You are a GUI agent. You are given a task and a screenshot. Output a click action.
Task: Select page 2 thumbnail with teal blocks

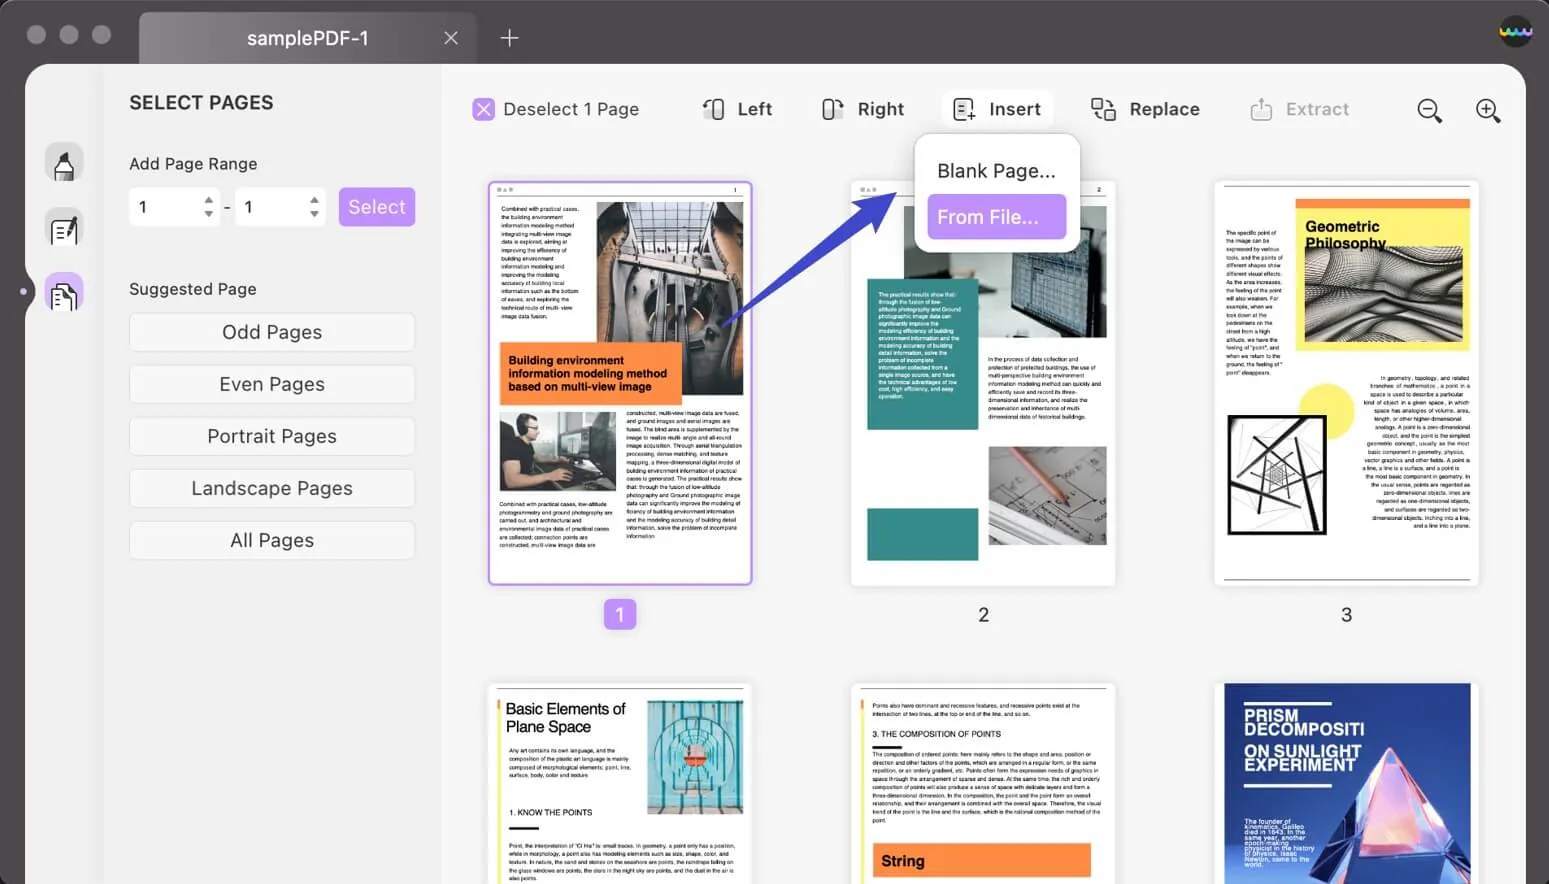pyautogui.click(x=983, y=383)
